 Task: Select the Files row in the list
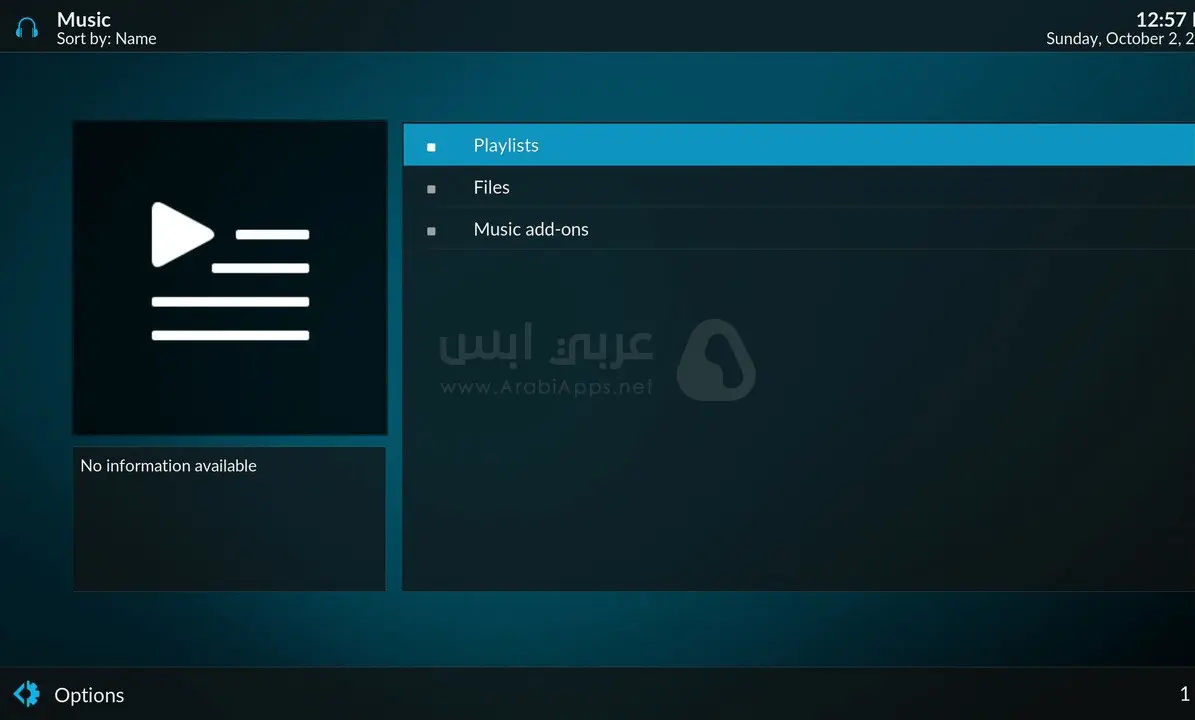700,187
